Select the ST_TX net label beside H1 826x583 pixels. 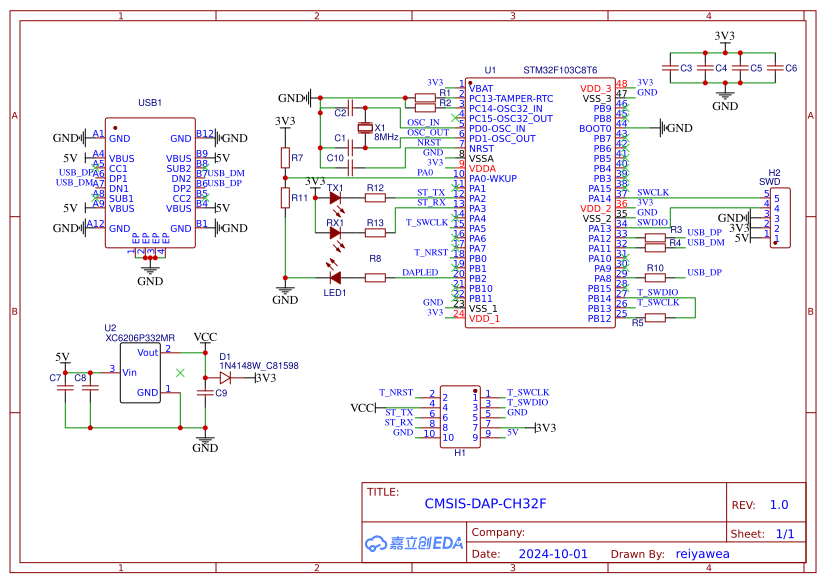pos(399,412)
